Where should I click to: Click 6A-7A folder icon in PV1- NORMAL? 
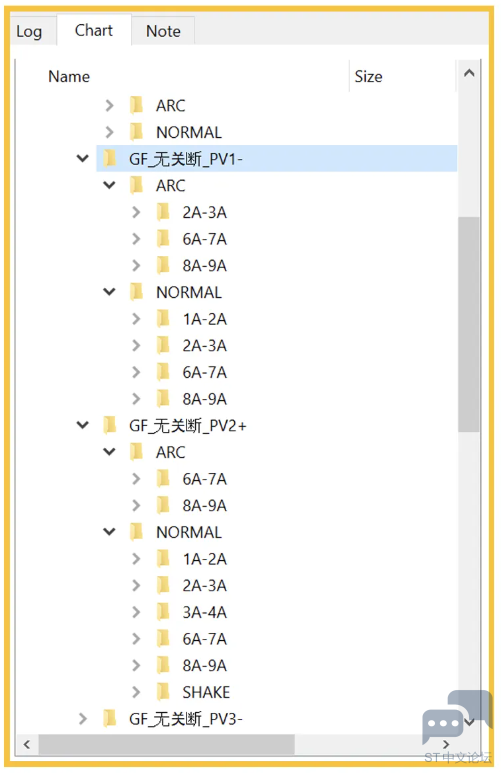coord(163,371)
